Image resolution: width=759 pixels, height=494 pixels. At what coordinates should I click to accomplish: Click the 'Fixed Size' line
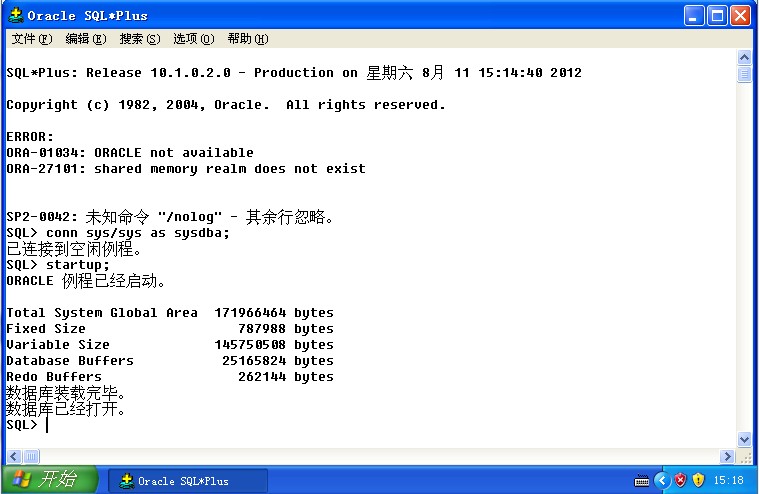pos(170,329)
